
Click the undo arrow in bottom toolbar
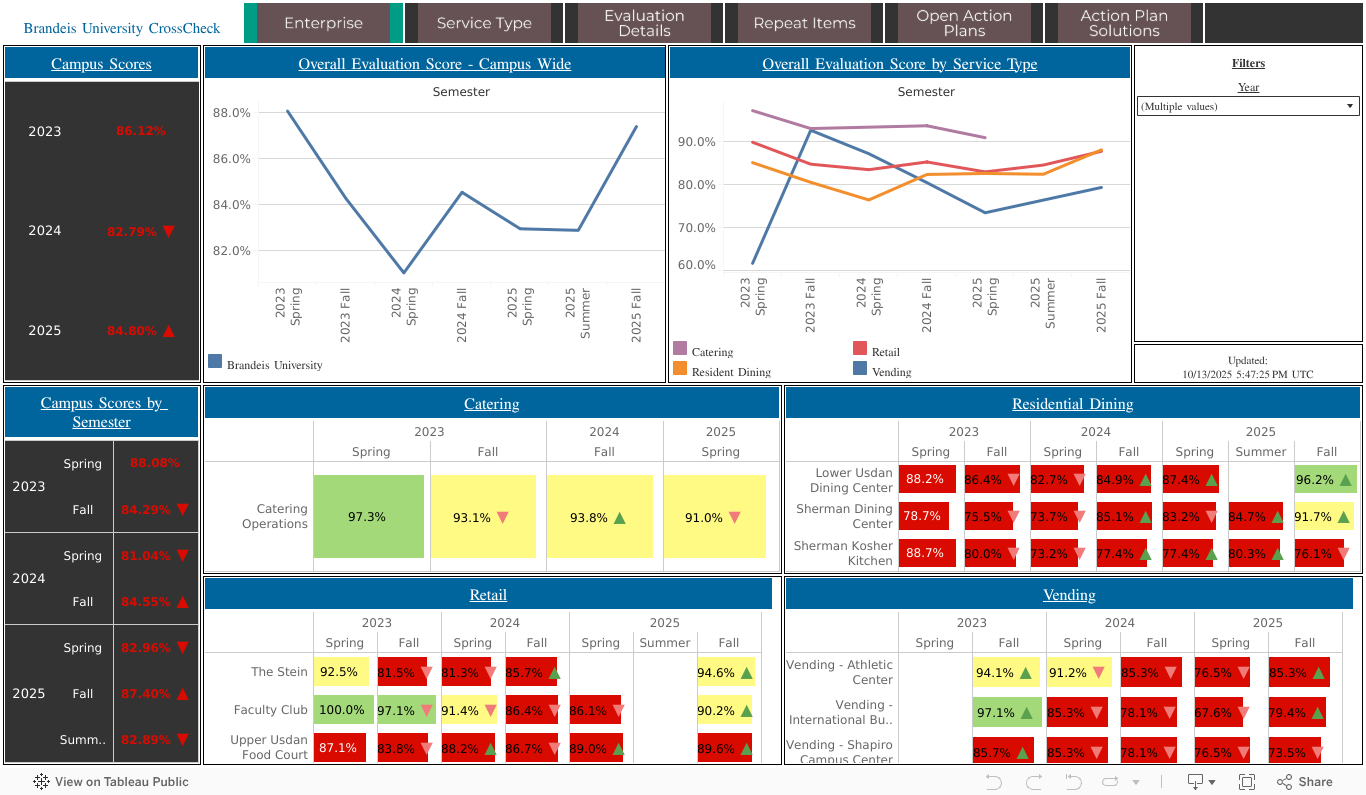[993, 782]
